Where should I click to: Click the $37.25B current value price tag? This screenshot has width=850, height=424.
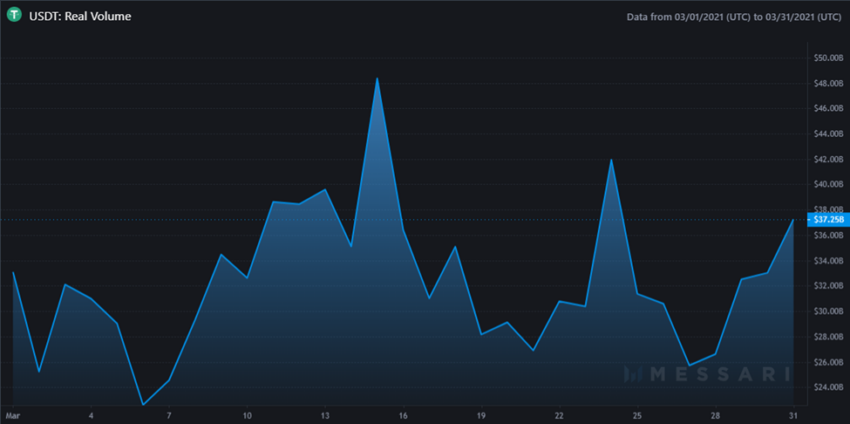pos(829,220)
